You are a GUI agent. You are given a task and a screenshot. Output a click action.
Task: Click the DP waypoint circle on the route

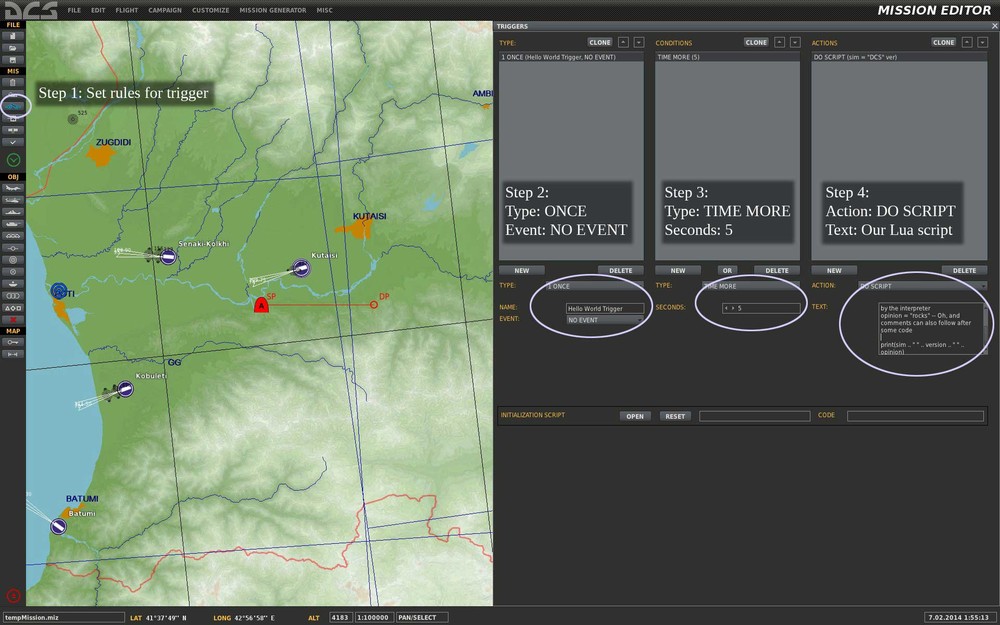[374, 305]
